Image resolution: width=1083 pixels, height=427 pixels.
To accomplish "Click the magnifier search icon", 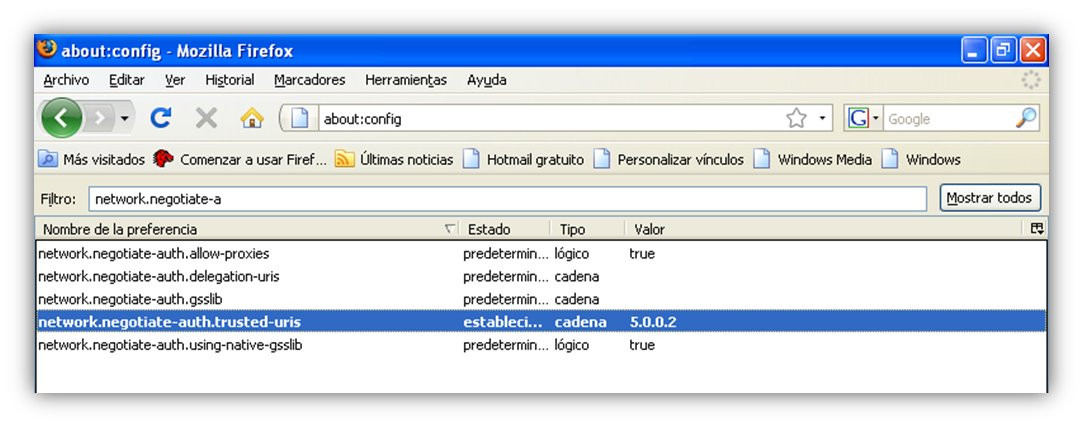I will click(x=1026, y=118).
